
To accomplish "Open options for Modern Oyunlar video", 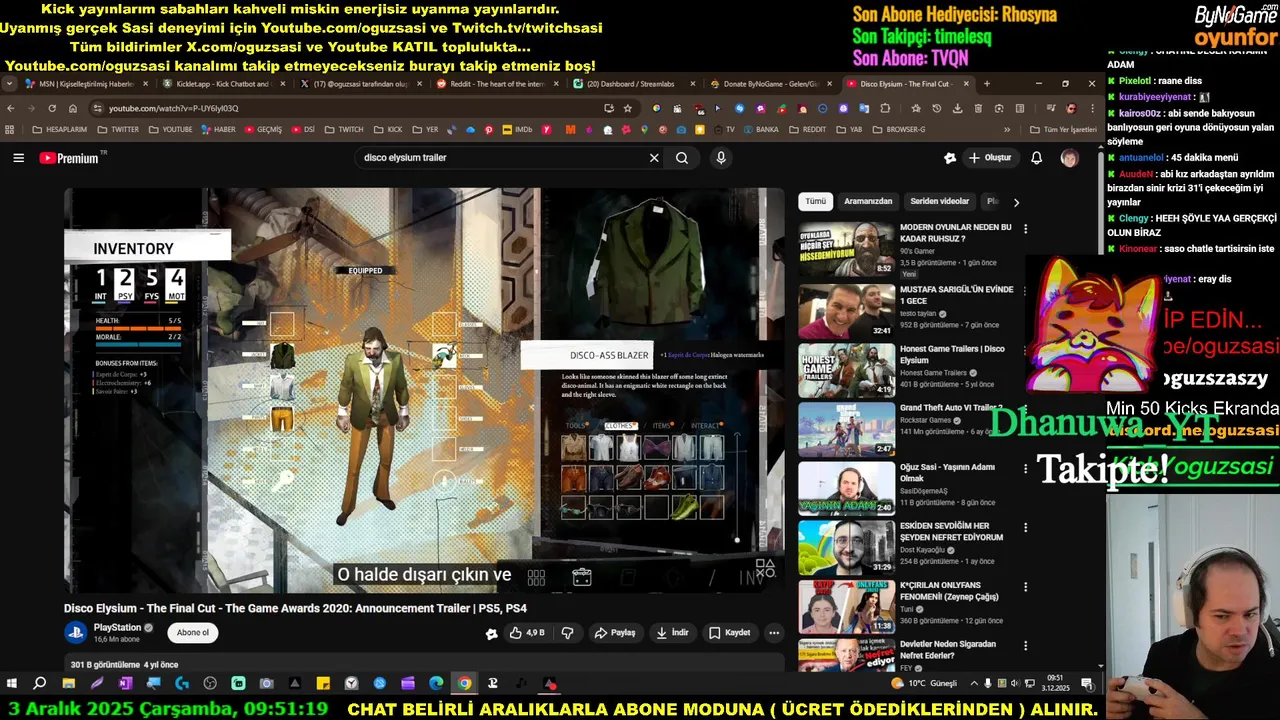I will pyautogui.click(x=1025, y=228).
